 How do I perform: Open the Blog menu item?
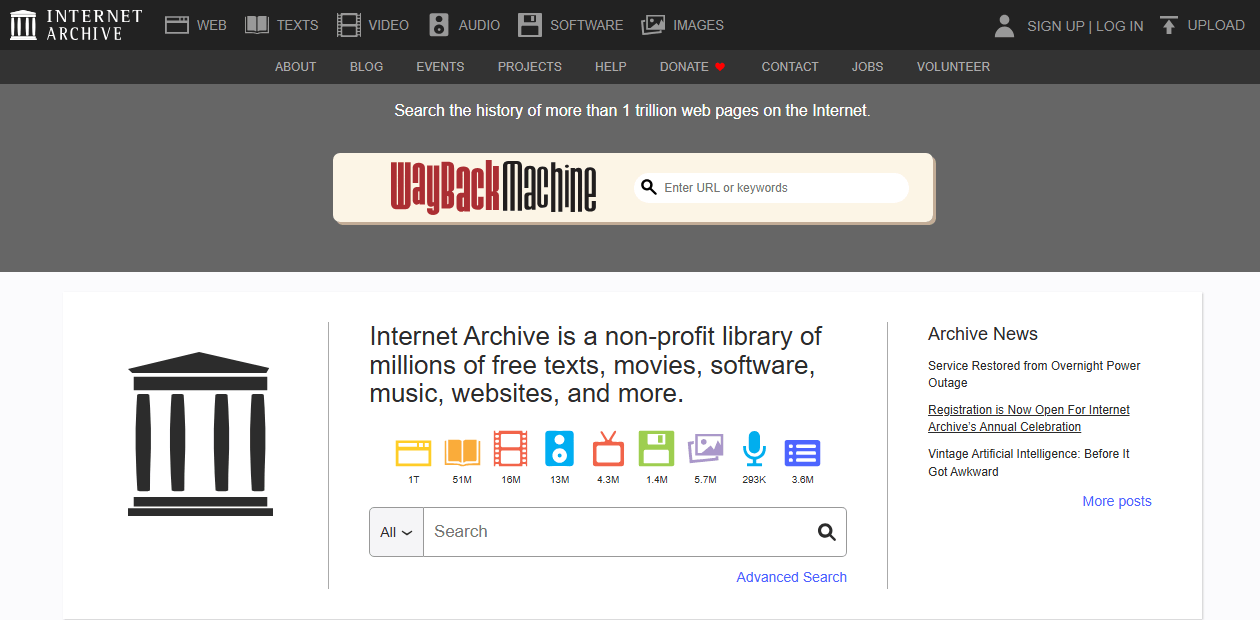point(367,67)
